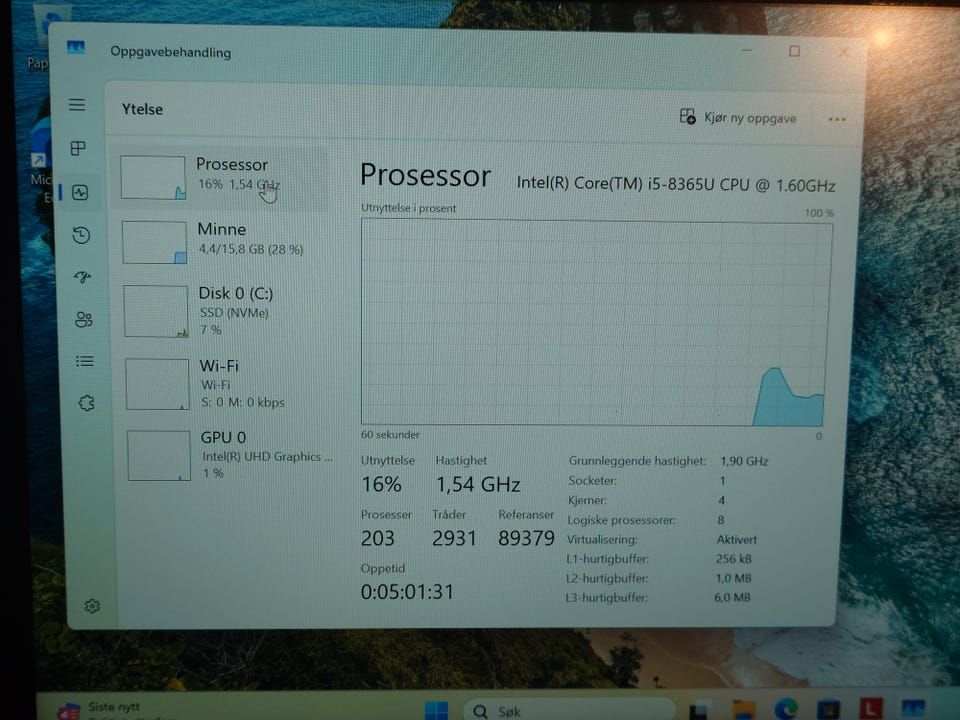Viewport: 960px width, 720px height.
Task: Open Microsoft Edge from the taskbar
Action: coord(786,709)
